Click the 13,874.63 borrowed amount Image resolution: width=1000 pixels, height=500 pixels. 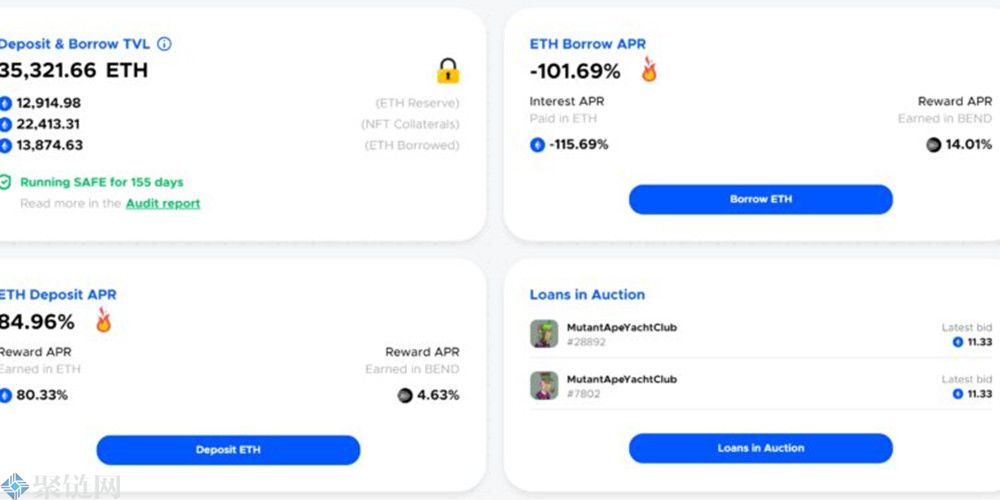(50, 145)
